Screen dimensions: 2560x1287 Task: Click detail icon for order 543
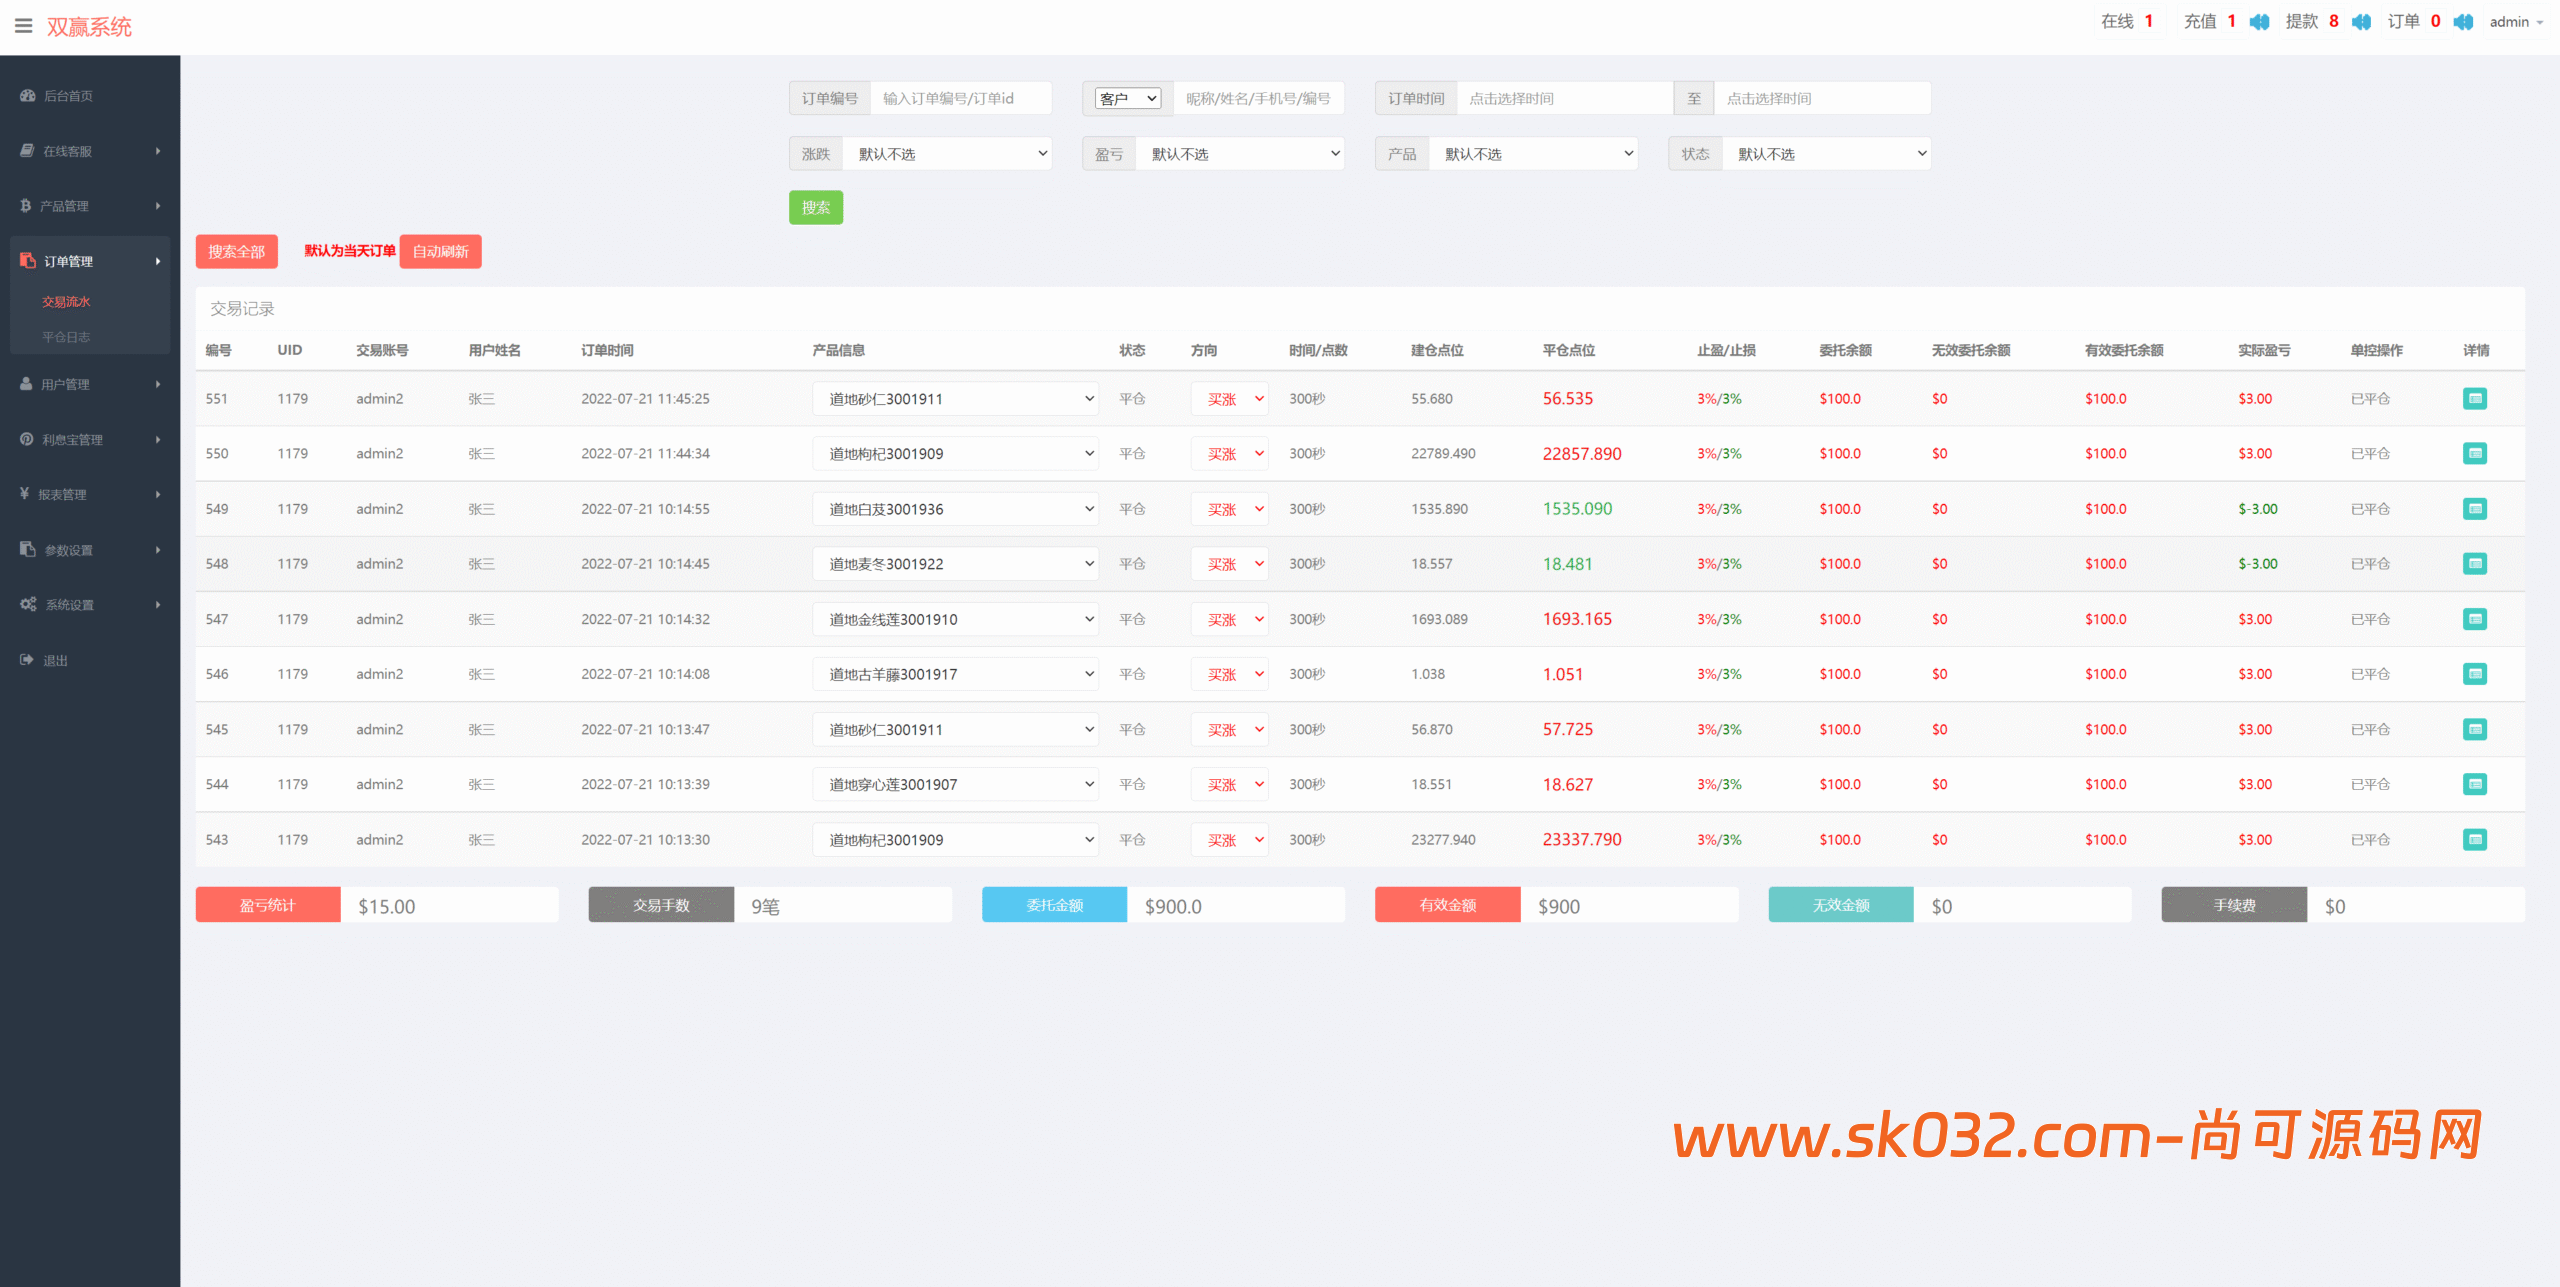pyautogui.click(x=2474, y=840)
